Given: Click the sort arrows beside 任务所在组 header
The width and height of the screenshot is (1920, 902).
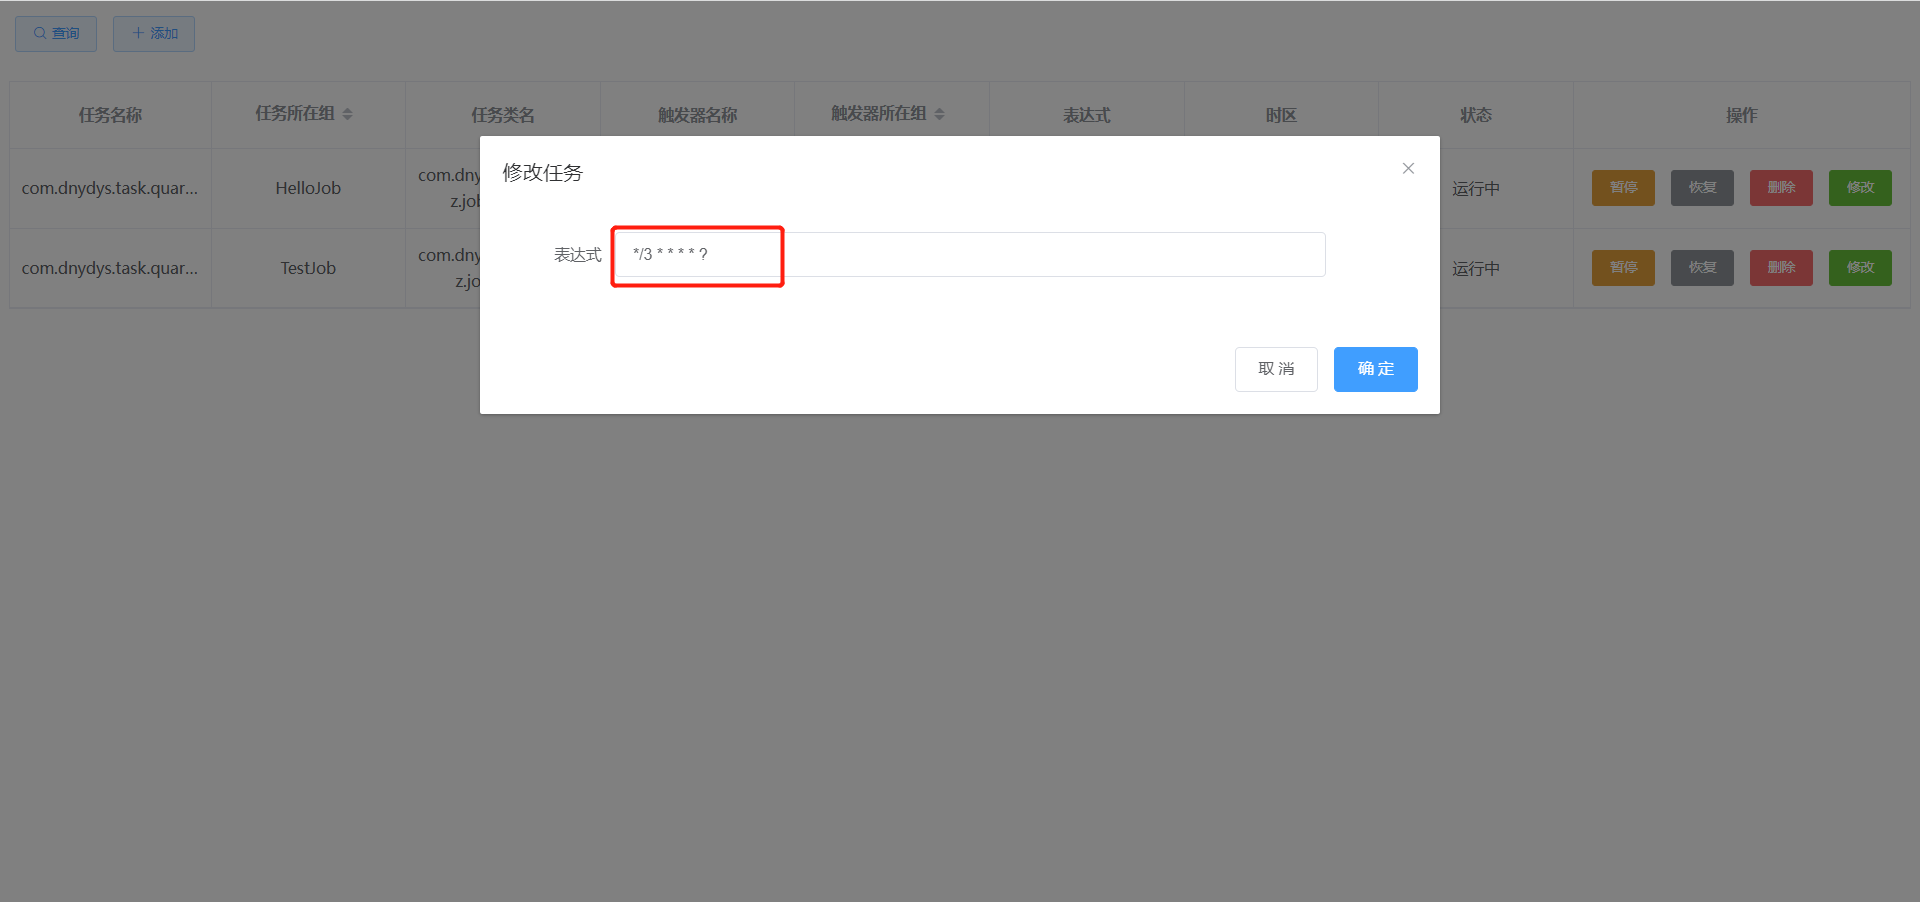Looking at the screenshot, I should [348, 113].
